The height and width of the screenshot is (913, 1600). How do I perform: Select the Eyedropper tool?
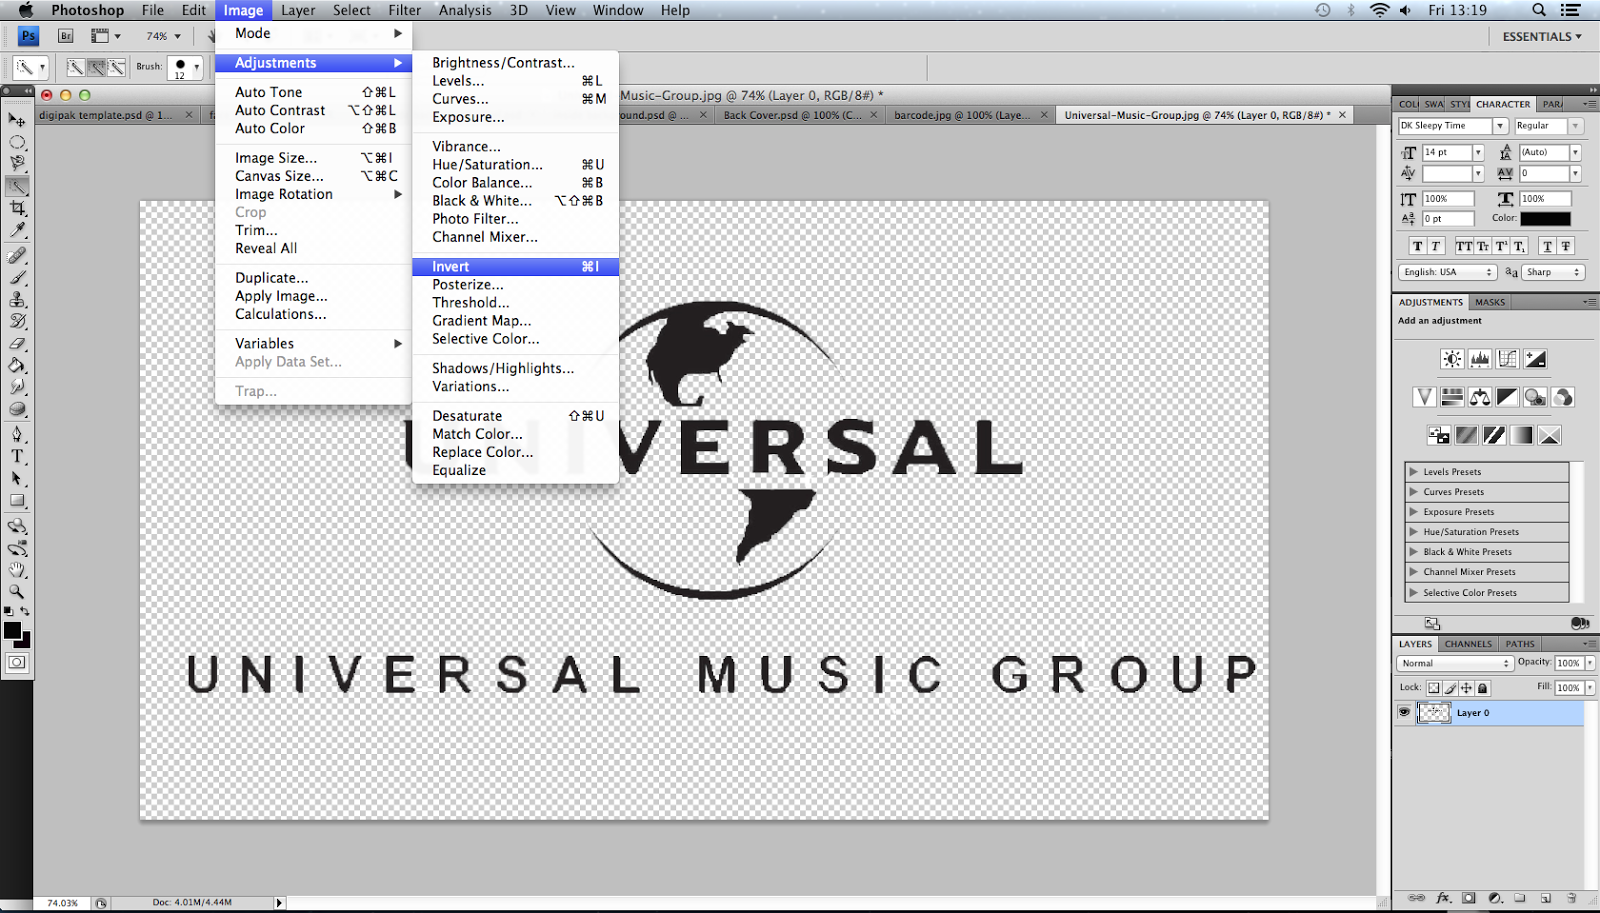[17, 230]
